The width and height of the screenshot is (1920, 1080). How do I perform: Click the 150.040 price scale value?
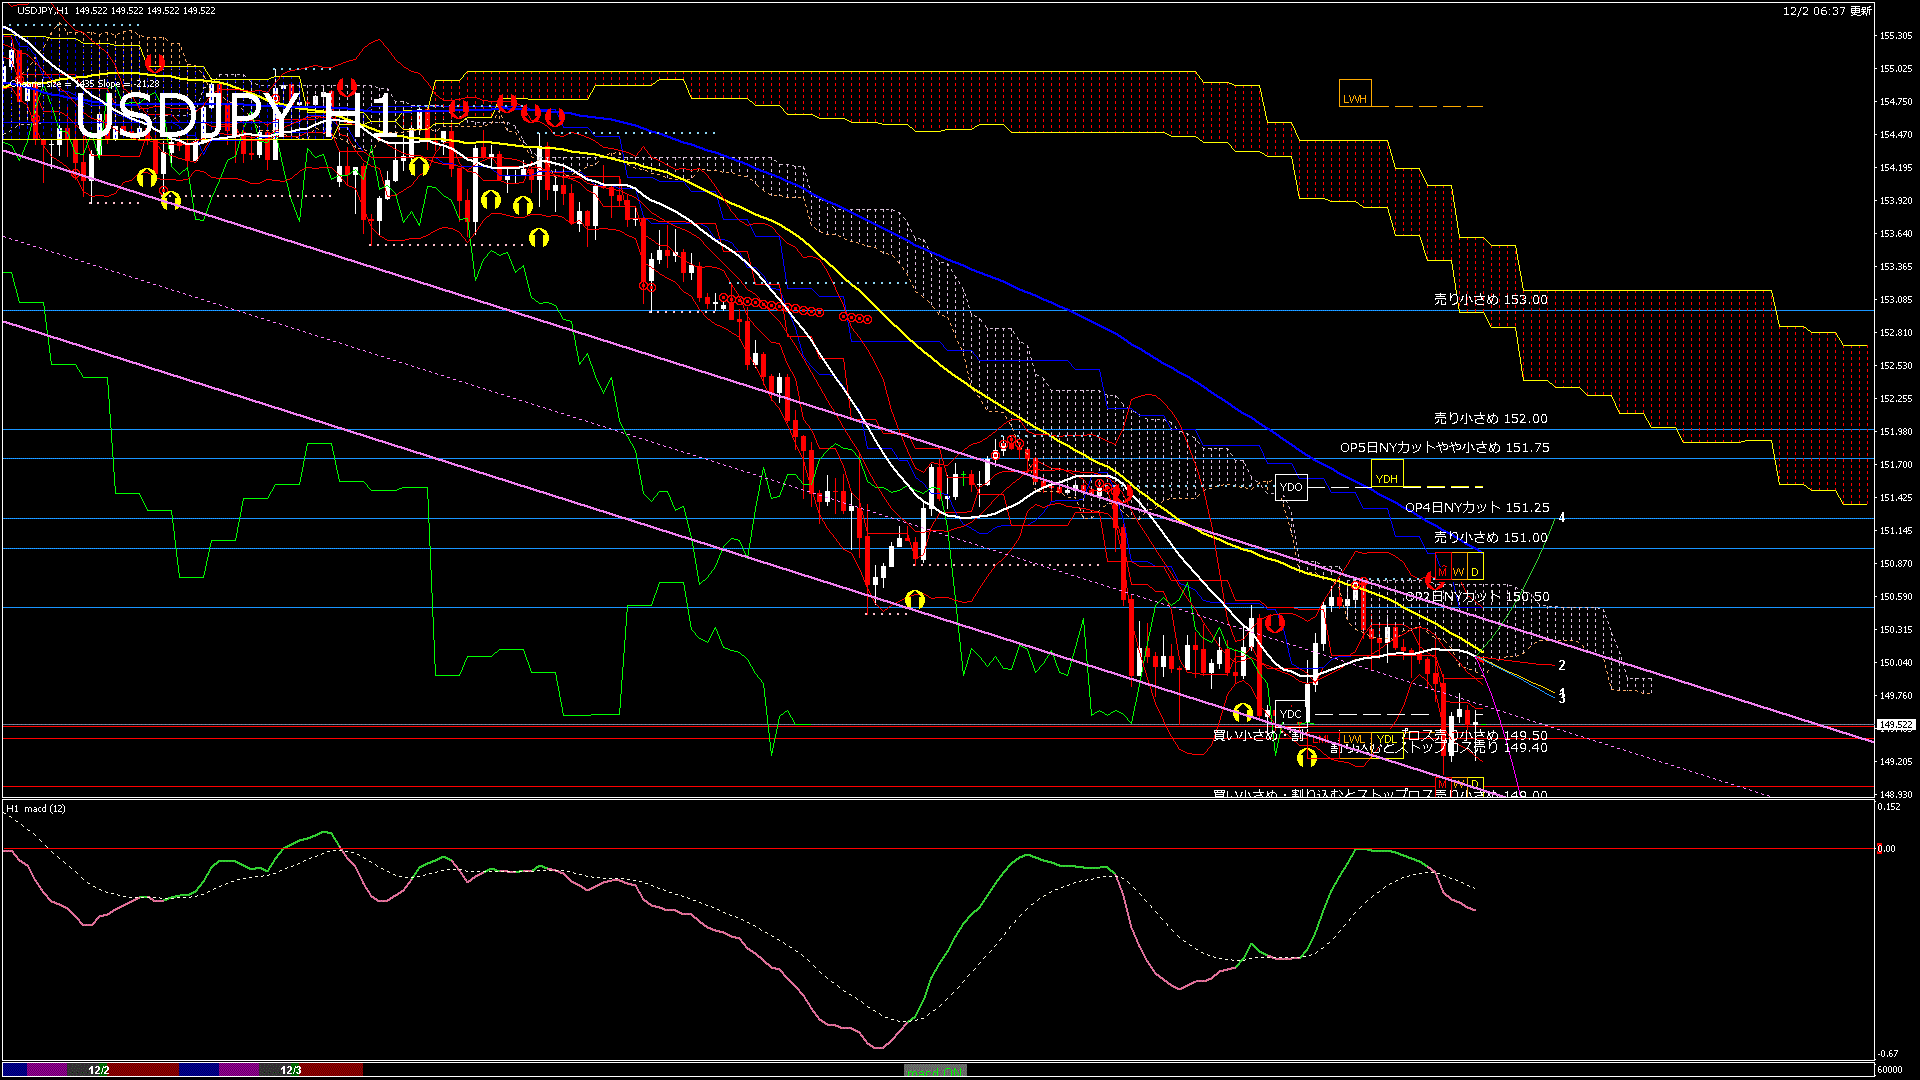(1896, 663)
